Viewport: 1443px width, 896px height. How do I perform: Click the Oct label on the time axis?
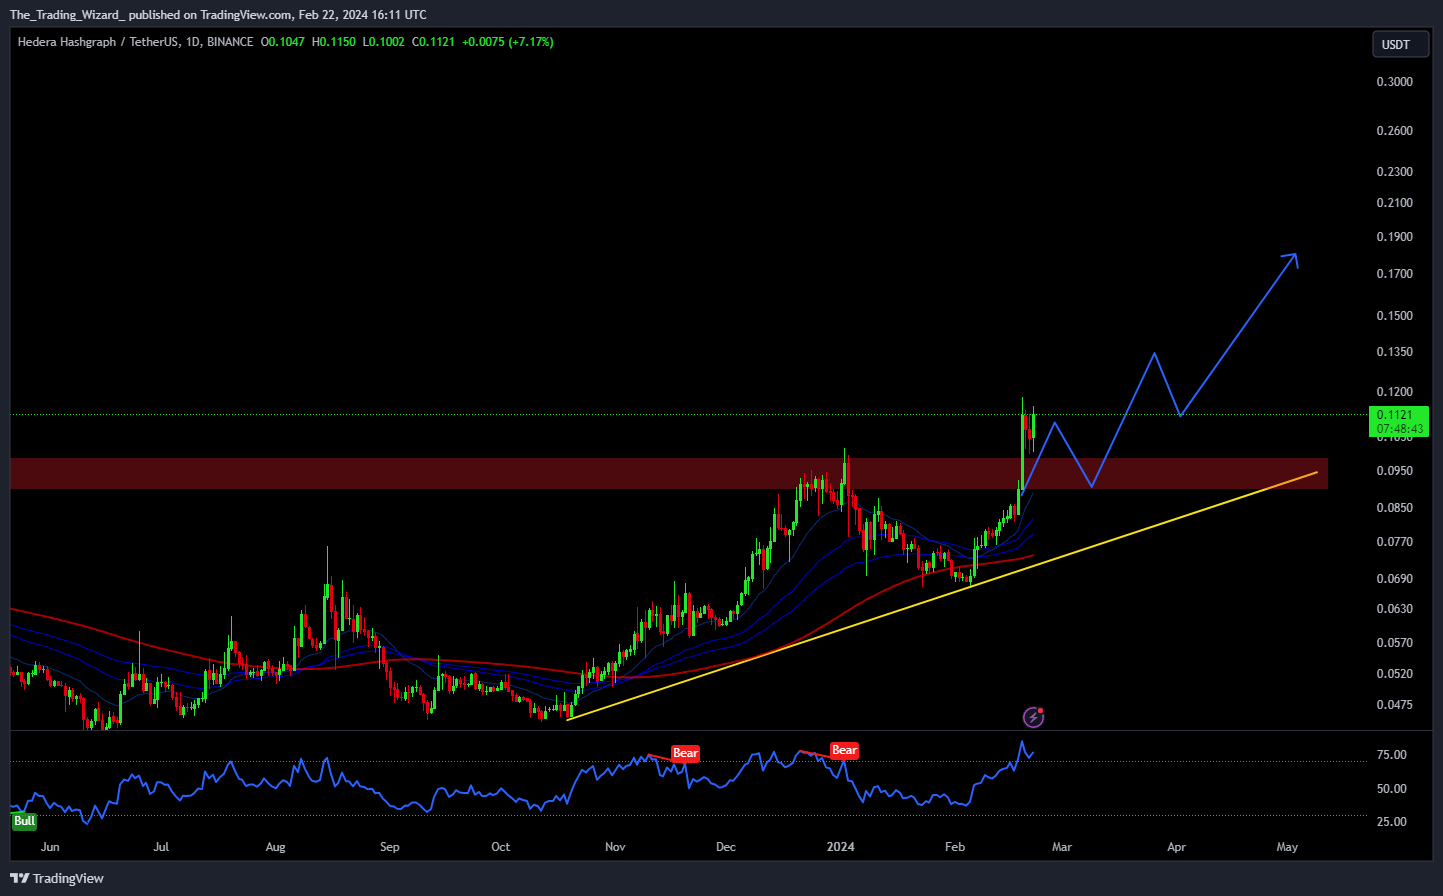point(501,847)
